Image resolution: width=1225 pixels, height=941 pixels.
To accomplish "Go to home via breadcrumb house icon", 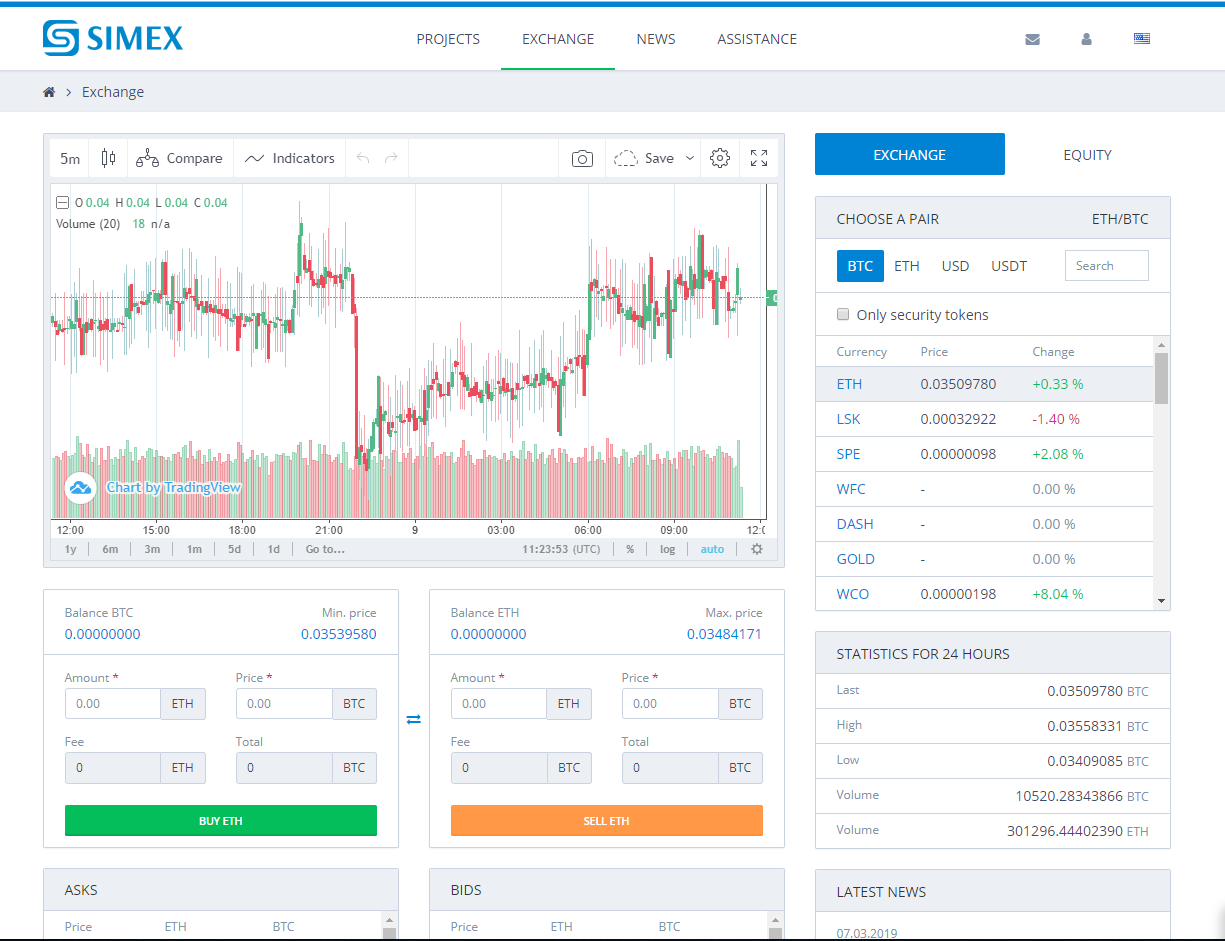I will 48,92.
